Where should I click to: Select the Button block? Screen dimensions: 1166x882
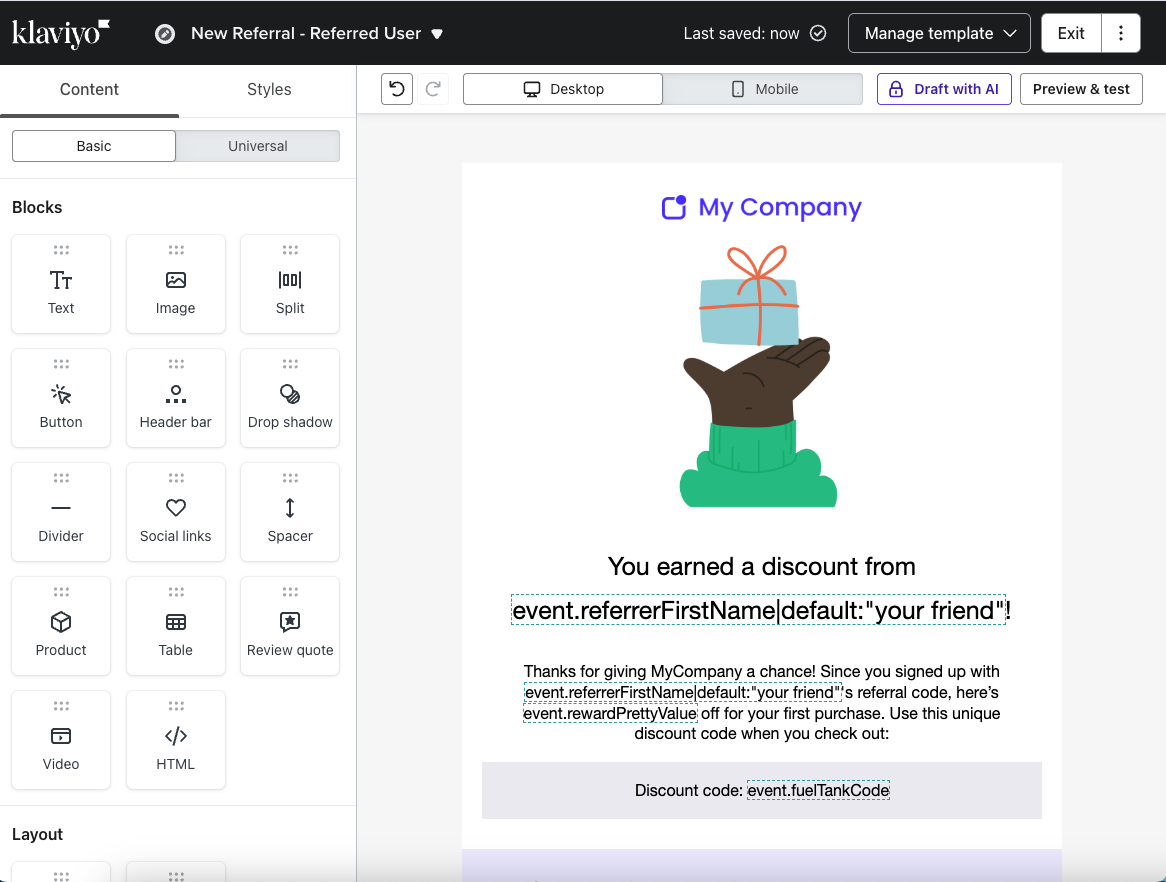61,398
